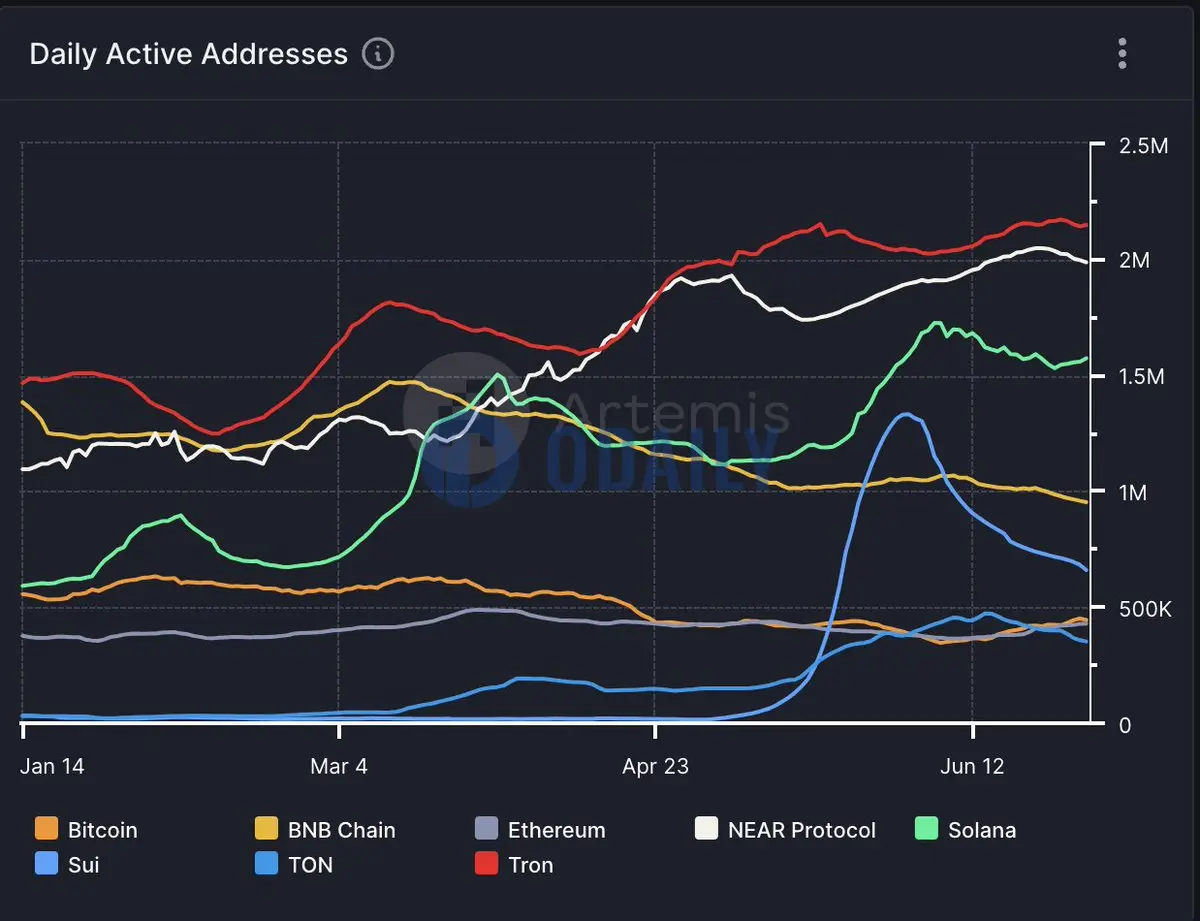Open the info icon beside Daily Active Addresses
The image size is (1200, 921).
pos(378,53)
